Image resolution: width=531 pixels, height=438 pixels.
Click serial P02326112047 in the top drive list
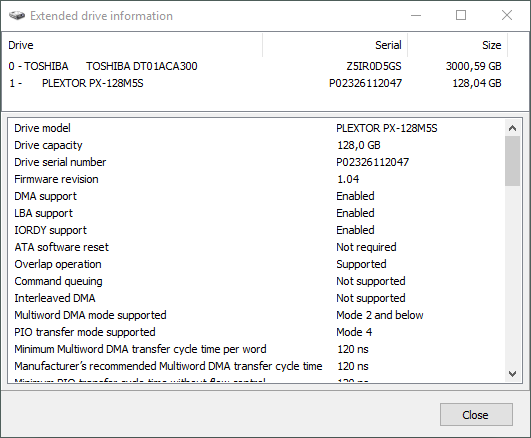point(365,83)
